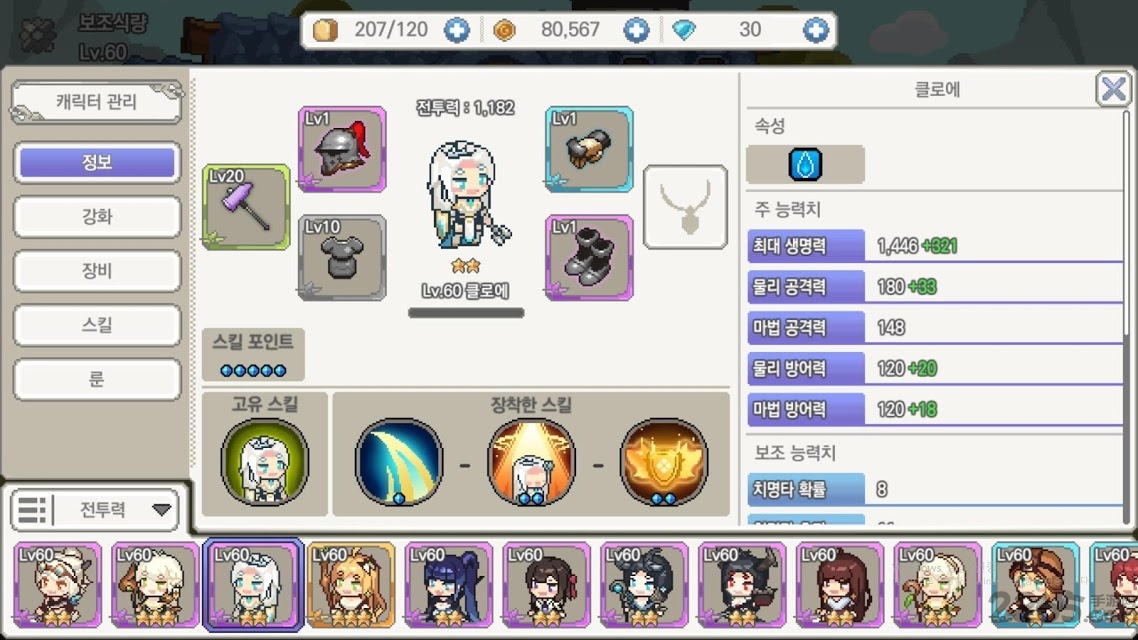Switch to the 강화 tab
Image resolution: width=1138 pixels, height=640 pixels.
(x=97, y=216)
